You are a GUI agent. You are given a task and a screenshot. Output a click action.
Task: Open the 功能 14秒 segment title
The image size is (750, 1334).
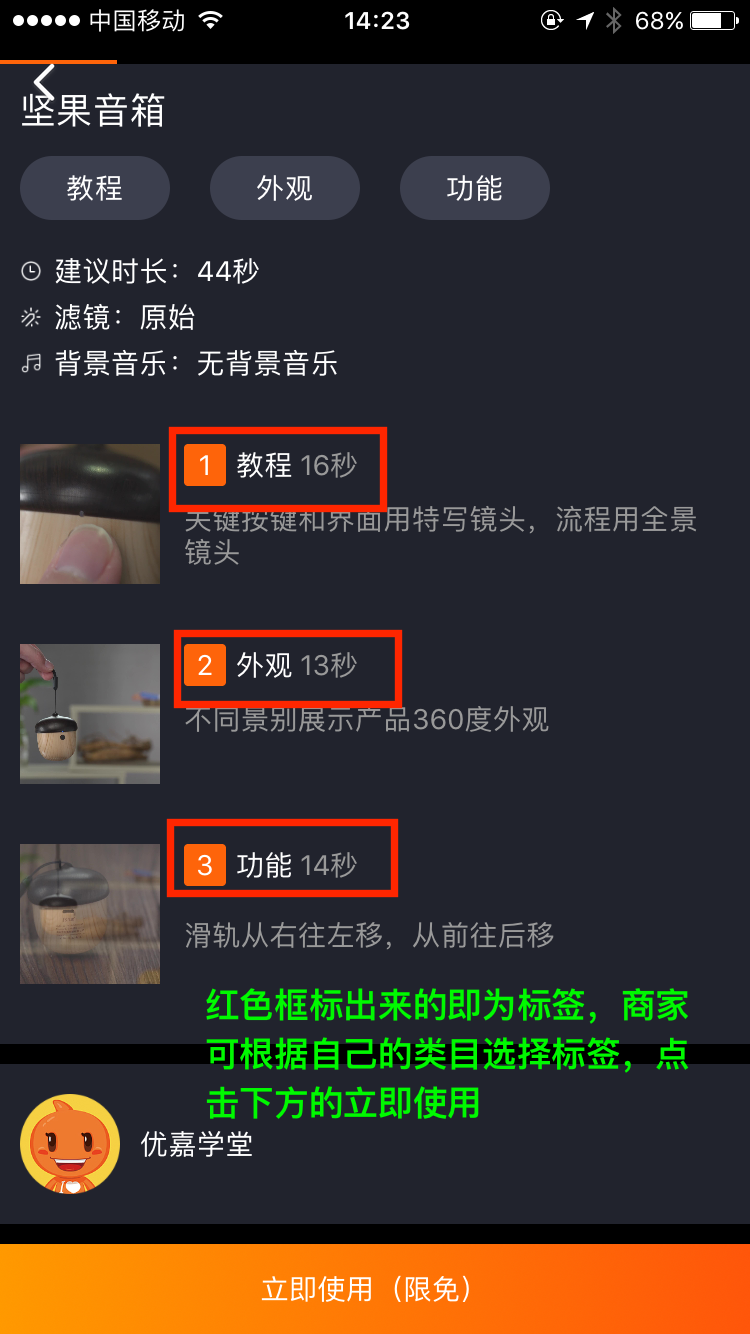point(296,865)
